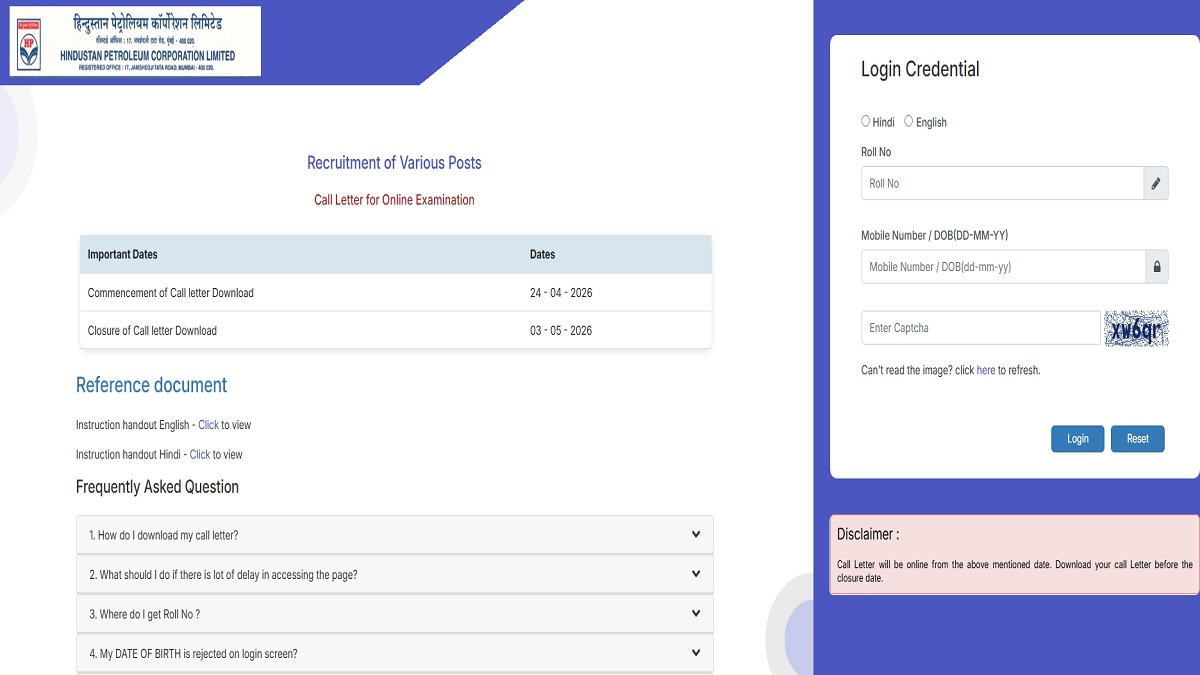Screen dimensions: 1200x675
Task: Expand the 'How do I download my call letter?' FAQ
Action: tap(394, 535)
